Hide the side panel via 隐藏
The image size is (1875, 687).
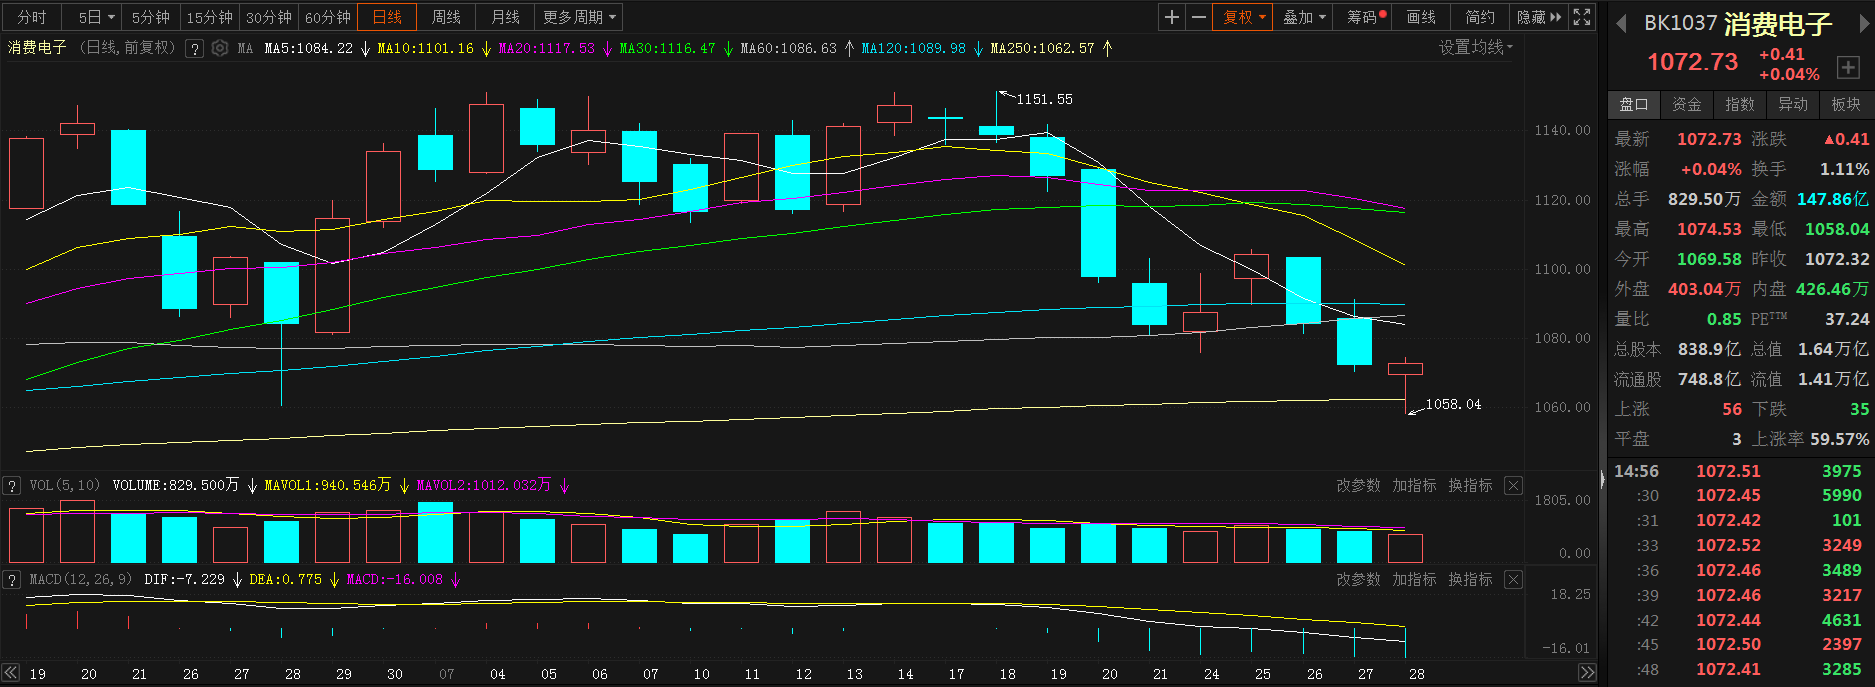click(1538, 17)
